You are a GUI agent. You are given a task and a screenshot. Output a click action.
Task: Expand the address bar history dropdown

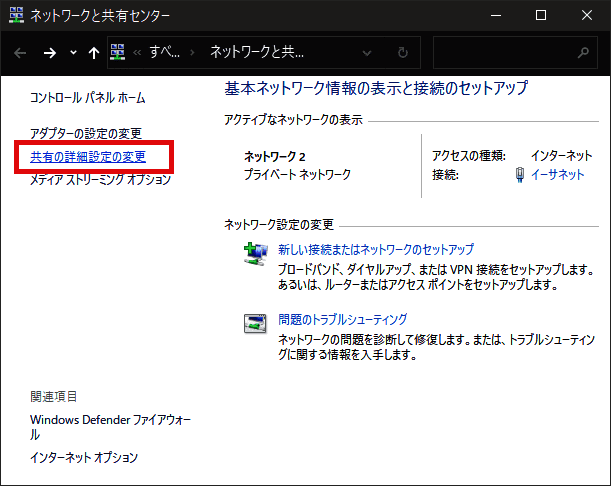click(x=369, y=52)
